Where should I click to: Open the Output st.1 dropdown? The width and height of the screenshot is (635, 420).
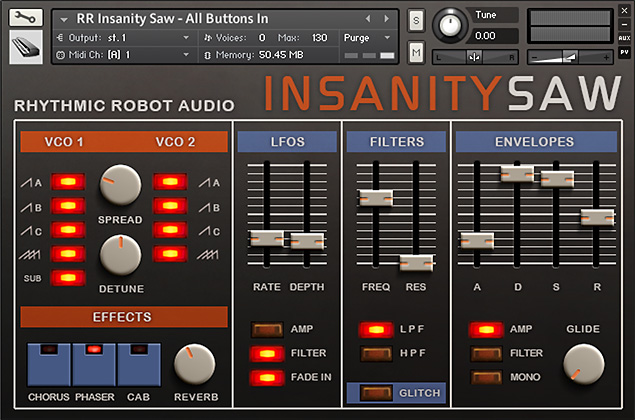point(125,38)
